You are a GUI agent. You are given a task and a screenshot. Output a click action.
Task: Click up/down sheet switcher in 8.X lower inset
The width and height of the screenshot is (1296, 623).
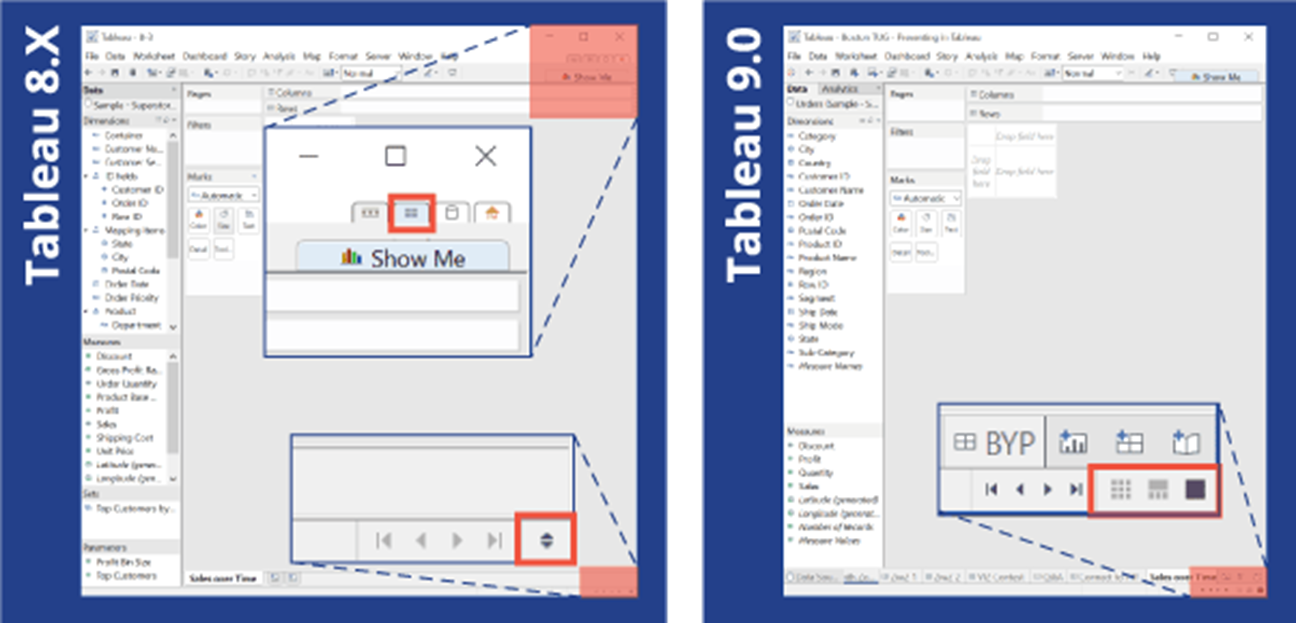[x=546, y=541]
